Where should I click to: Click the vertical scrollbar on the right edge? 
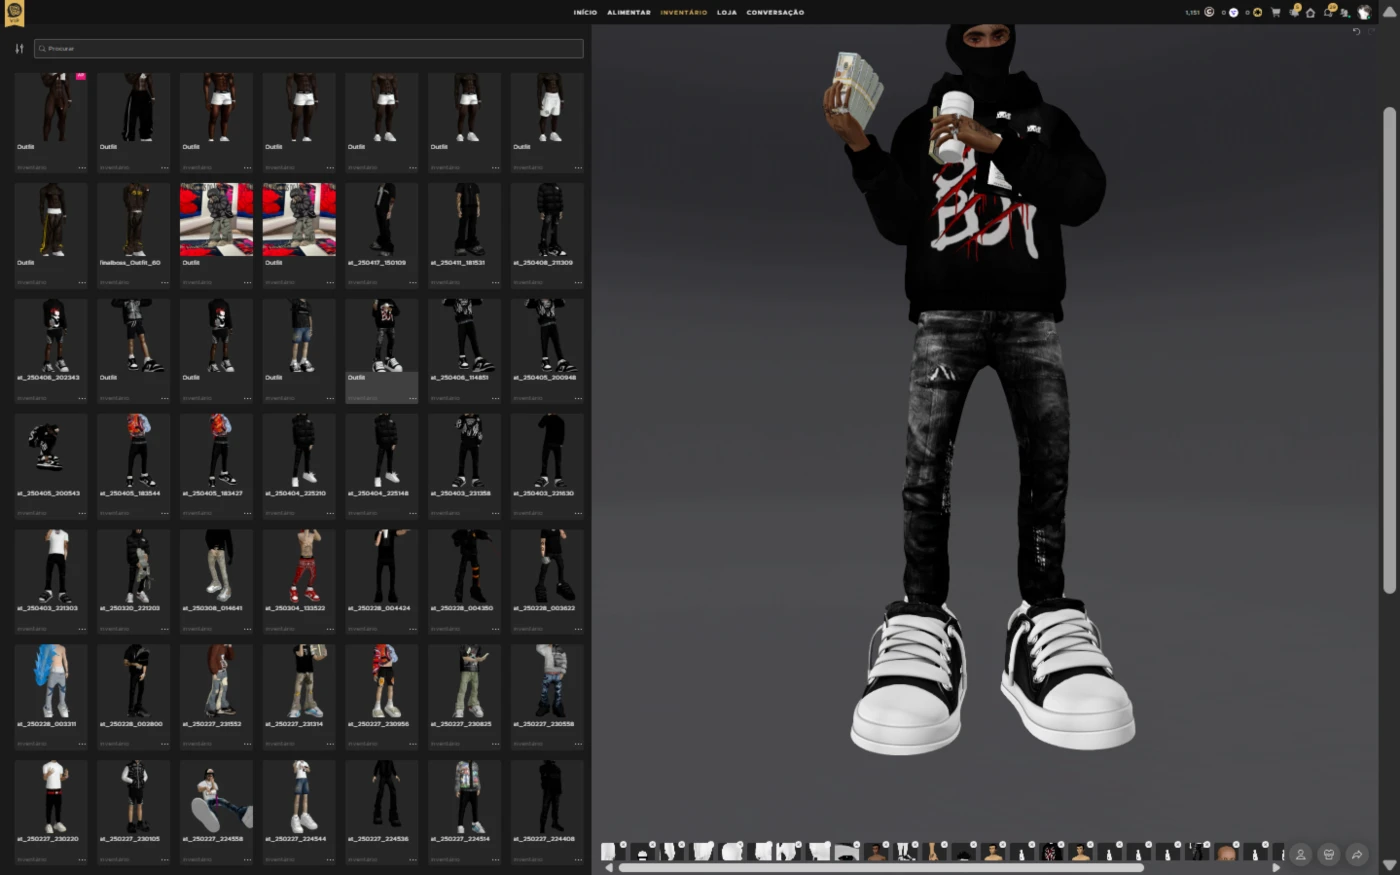click(x=1389, y=350)
